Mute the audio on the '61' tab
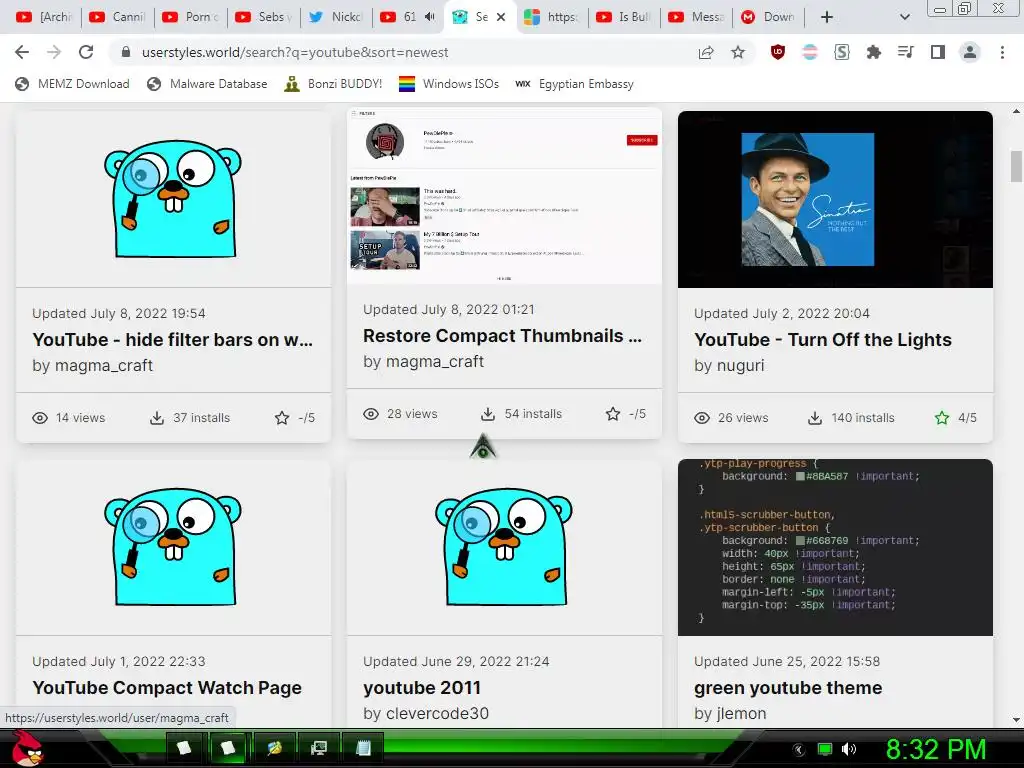1024x768 pixels. coord(429,16)
